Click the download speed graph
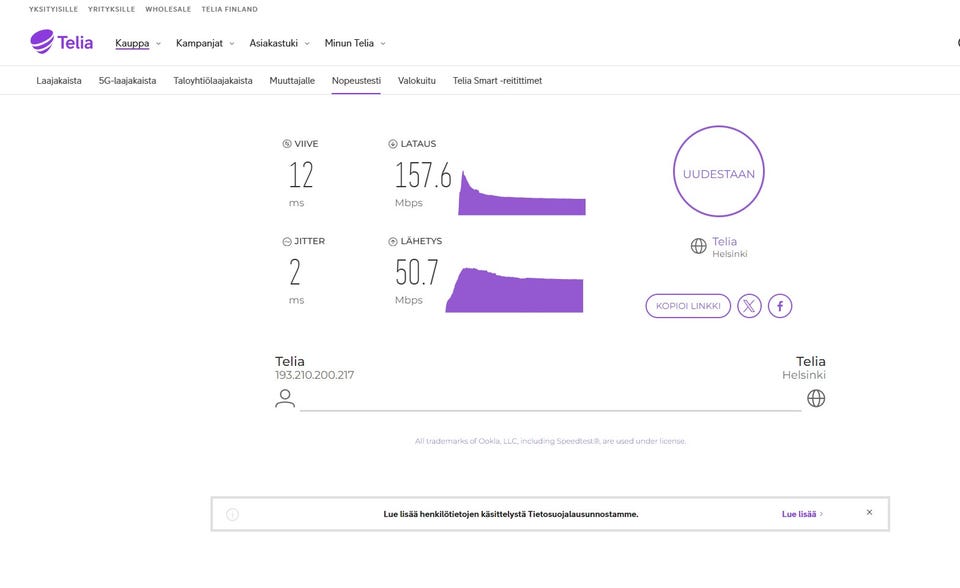 click(522, 193)
